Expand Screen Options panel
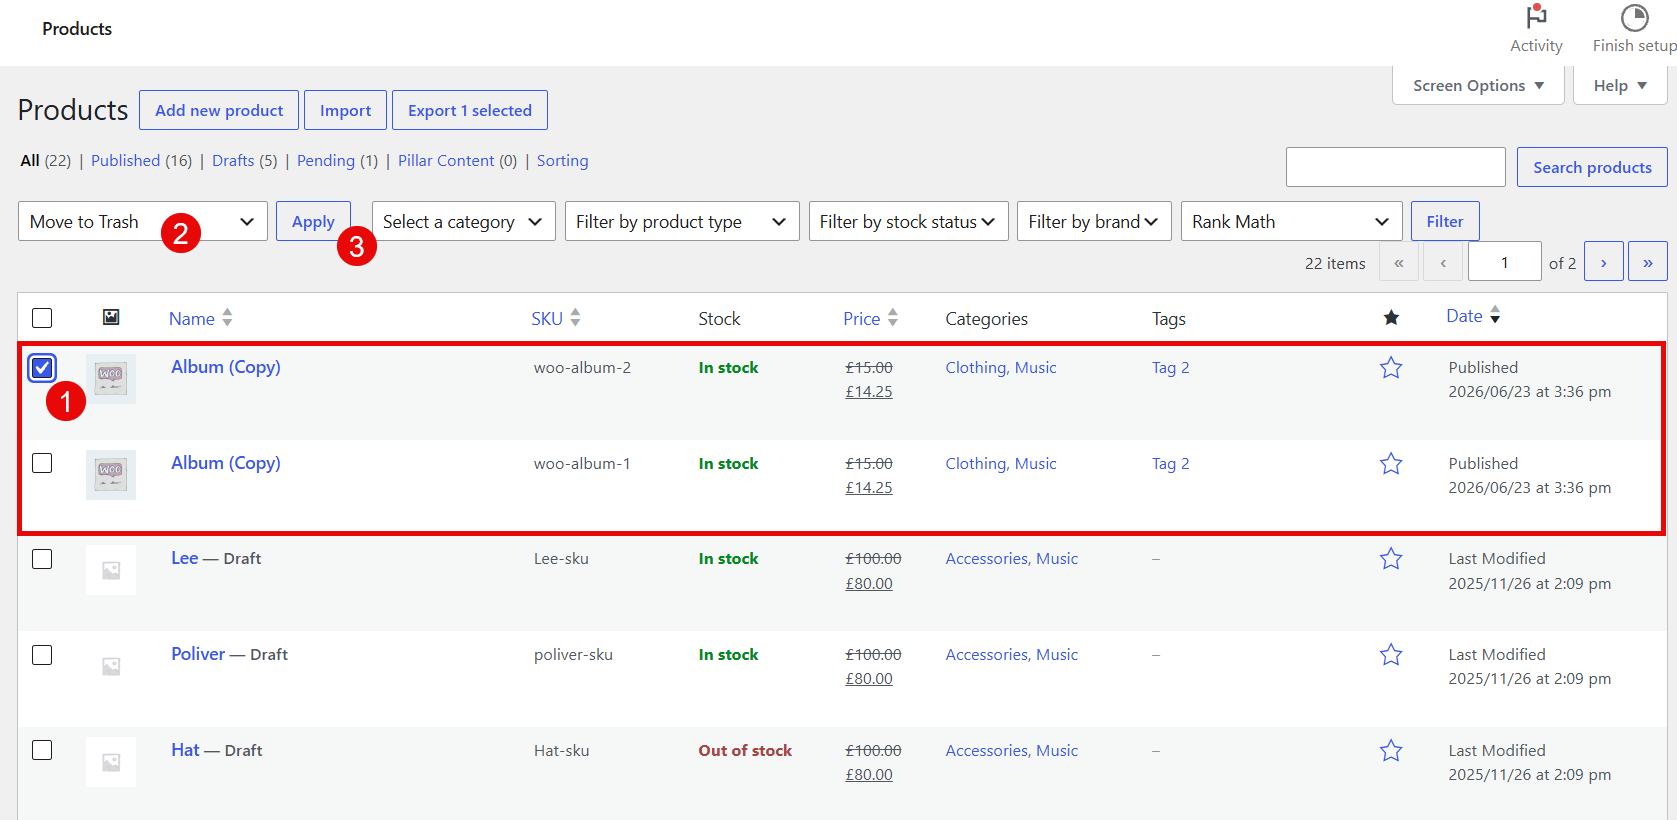 click(1478, 85)
